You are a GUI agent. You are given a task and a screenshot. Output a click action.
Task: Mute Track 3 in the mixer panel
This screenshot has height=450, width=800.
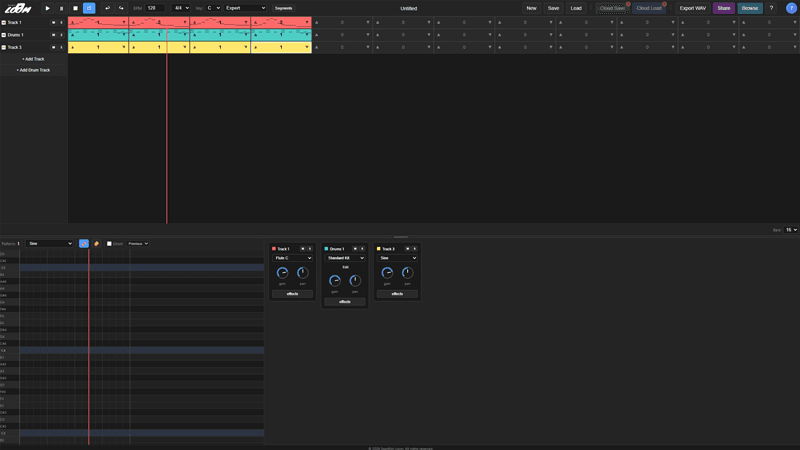407,249
